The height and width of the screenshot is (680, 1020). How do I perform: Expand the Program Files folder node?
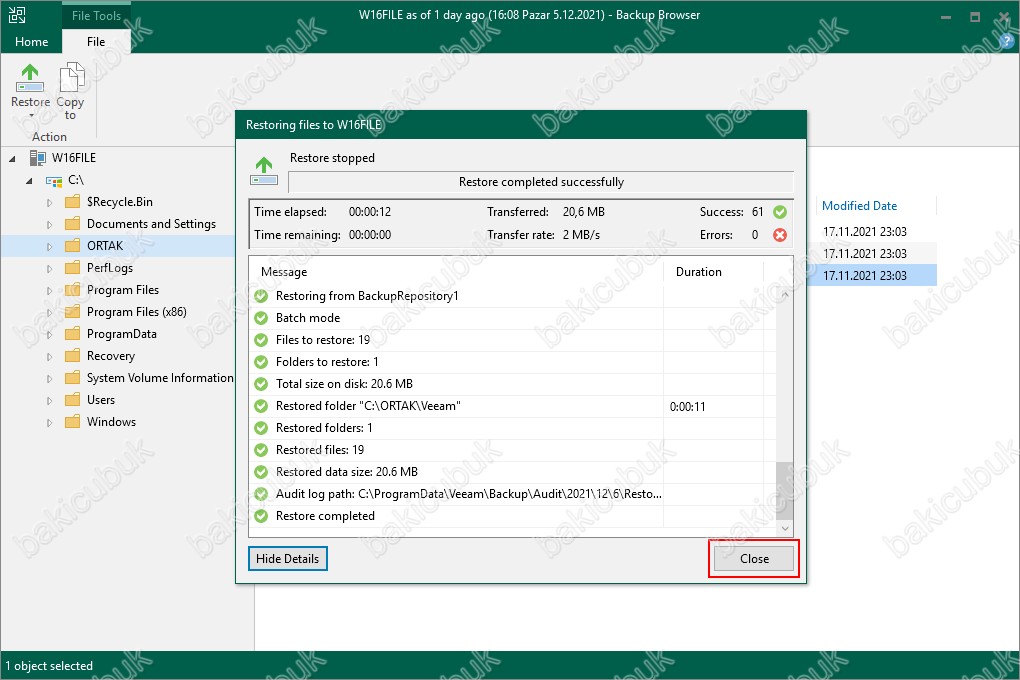[x=49, y=290]
